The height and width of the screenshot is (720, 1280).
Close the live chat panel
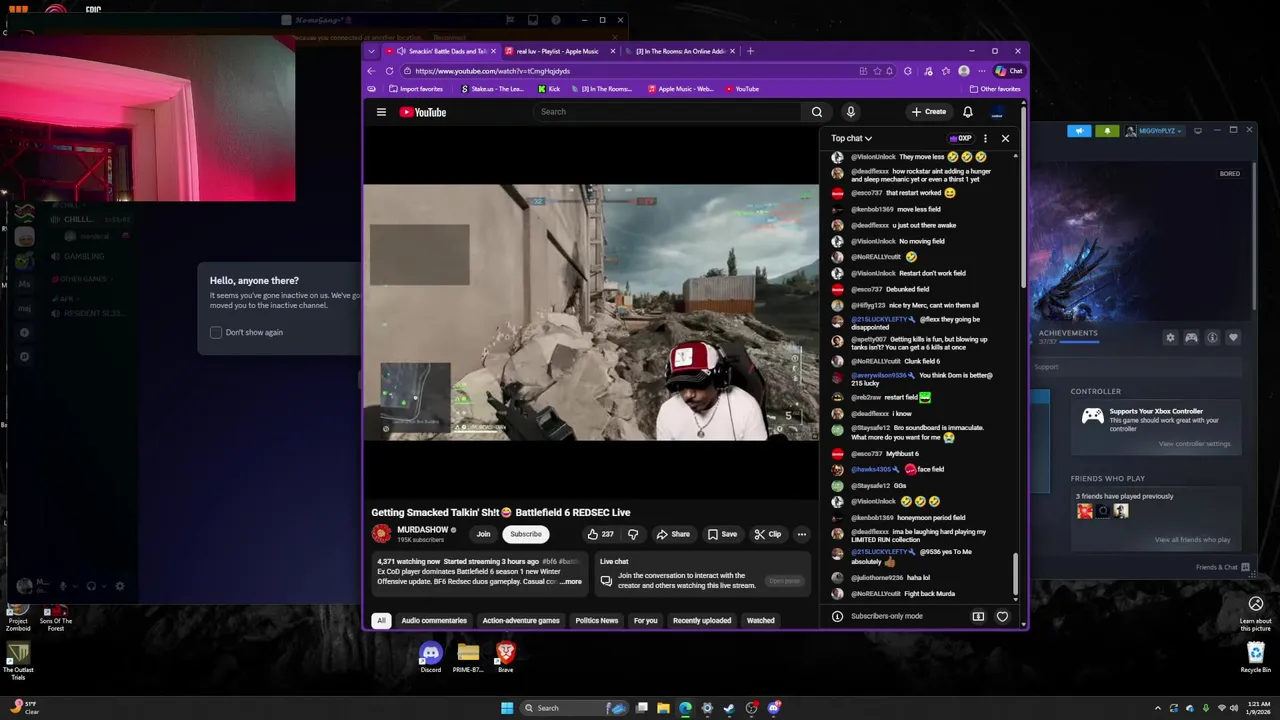point(1005,138)
